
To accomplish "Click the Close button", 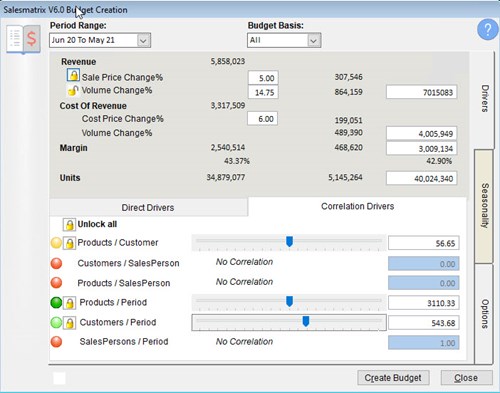I will click(466, 378).
